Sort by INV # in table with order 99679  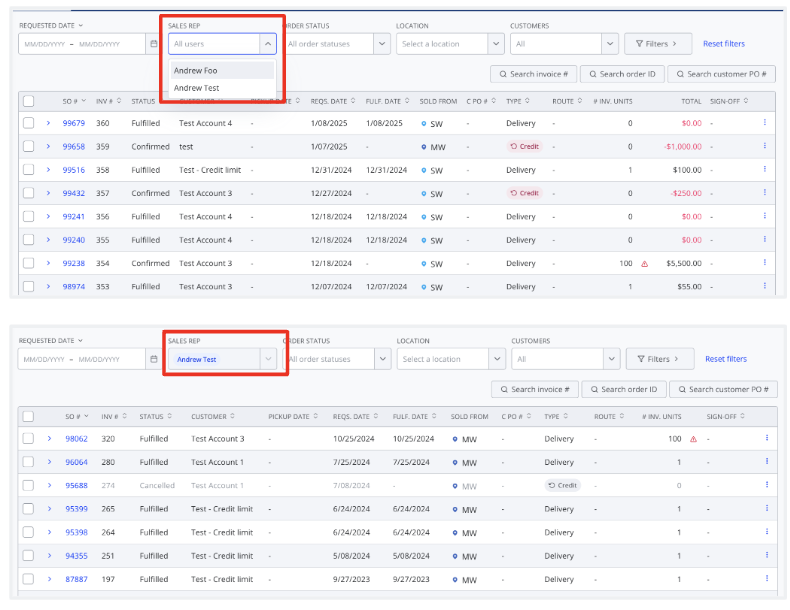point(108,101)
